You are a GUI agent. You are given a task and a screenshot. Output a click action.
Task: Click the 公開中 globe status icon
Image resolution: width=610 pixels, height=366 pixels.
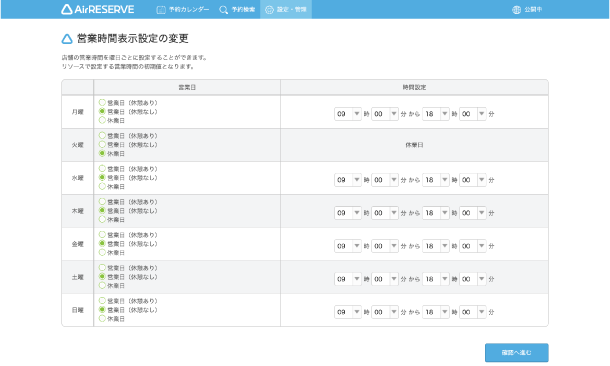point(516,10)
